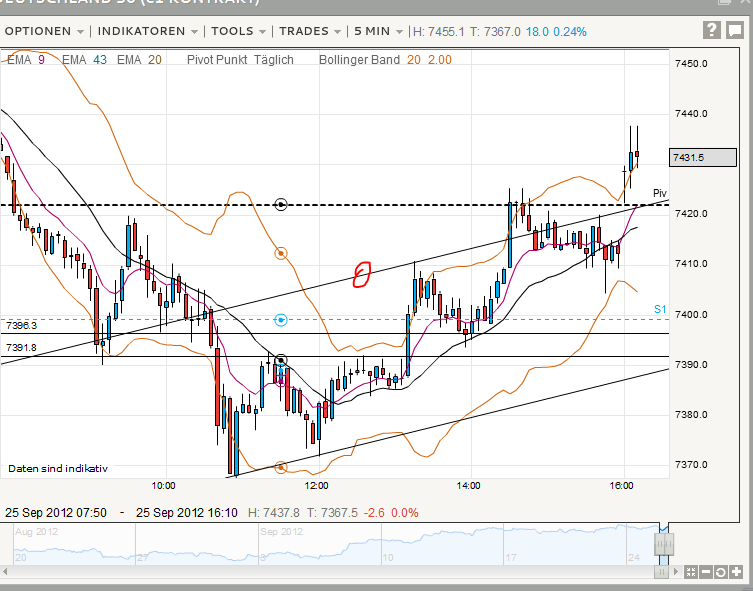Image resolution: width=753 pixels, height=591 pixels.
Task: Grab the left navigator range handle
Action: (660, 545)
